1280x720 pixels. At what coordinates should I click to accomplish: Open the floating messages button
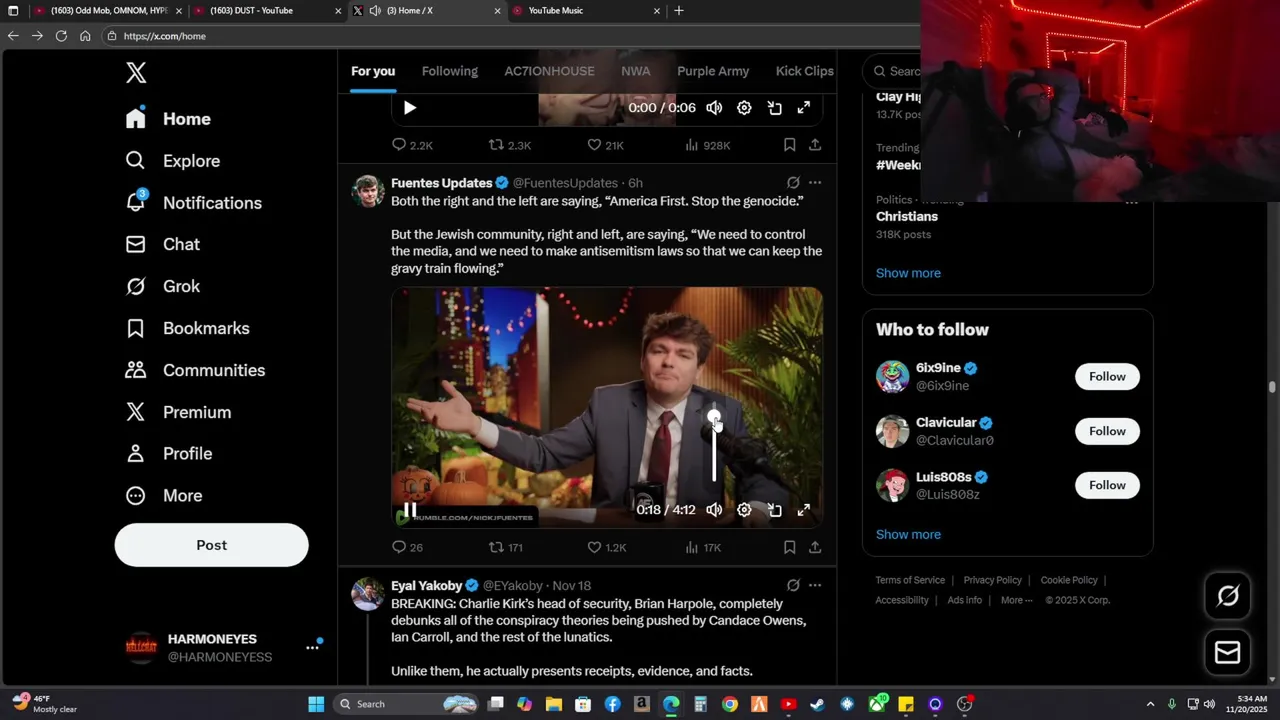1228,653
